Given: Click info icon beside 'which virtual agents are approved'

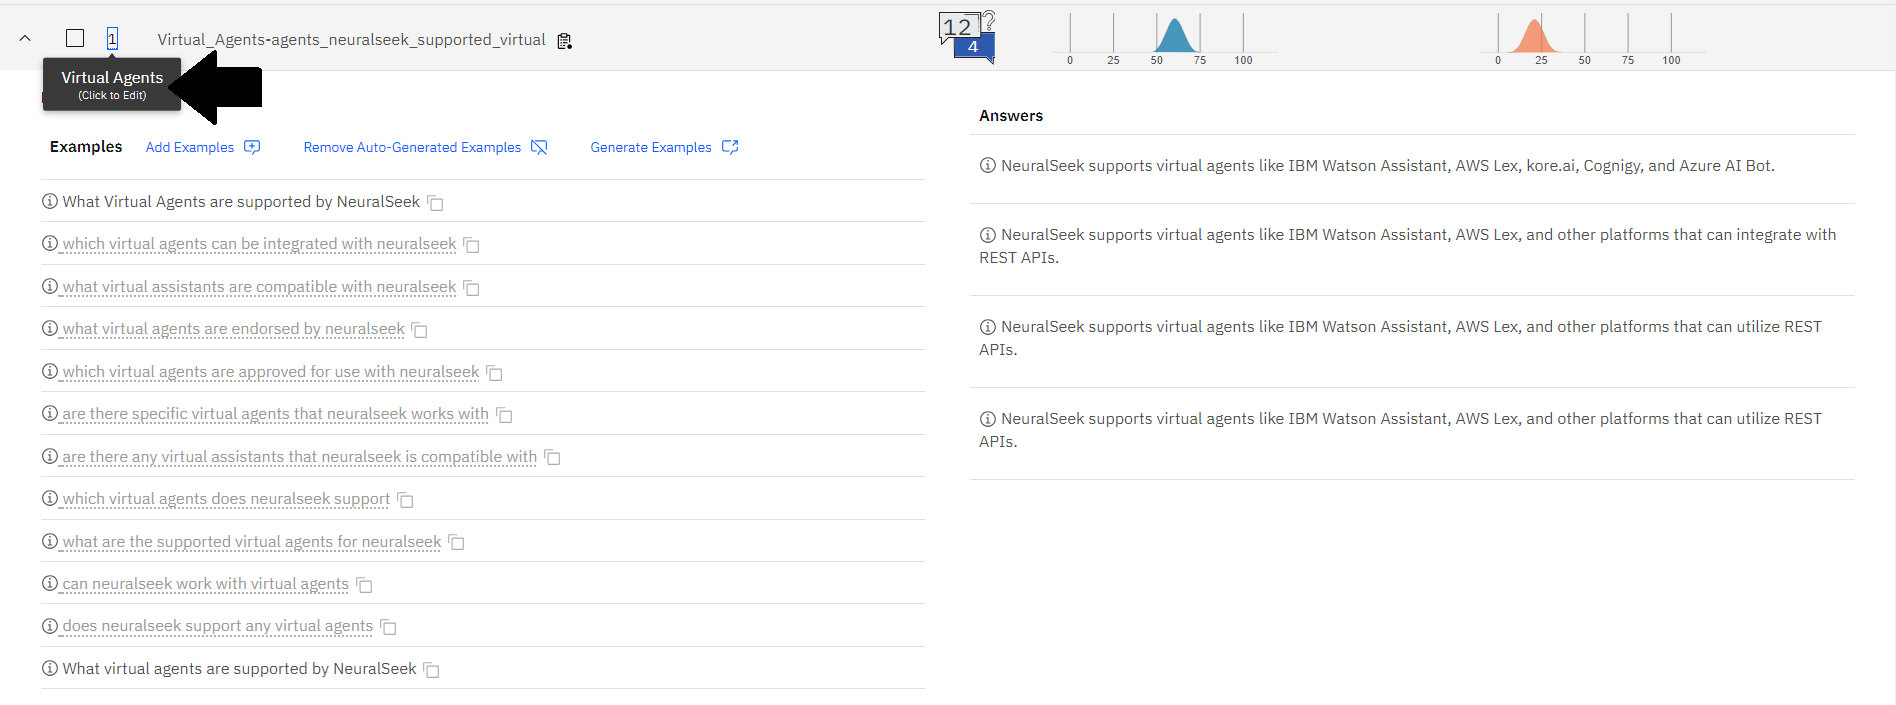Looking at the screenshot, I should (50, 371).
